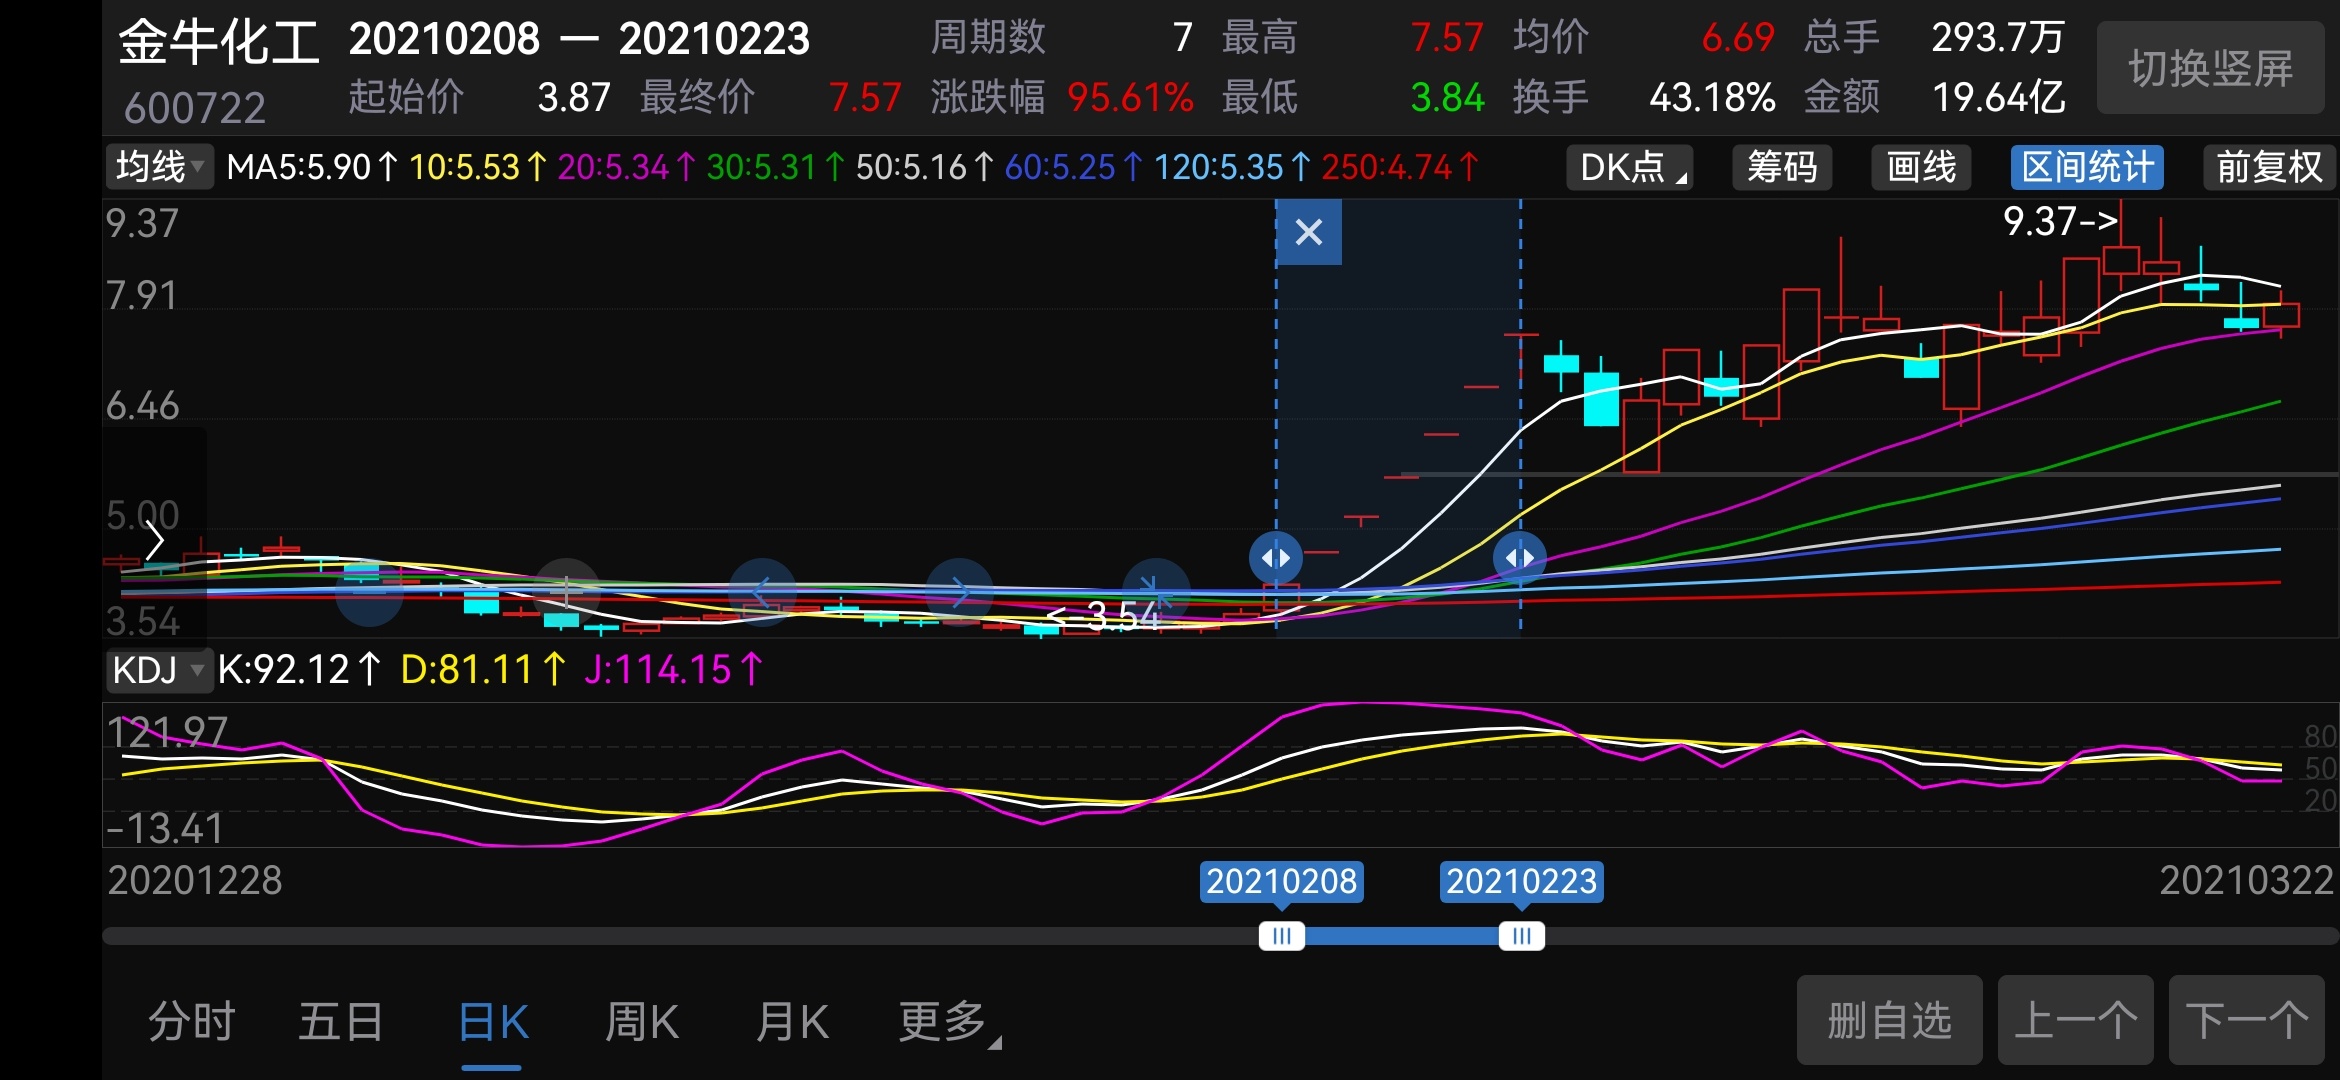Expand the 更多 period options

tap(949, 1022)
